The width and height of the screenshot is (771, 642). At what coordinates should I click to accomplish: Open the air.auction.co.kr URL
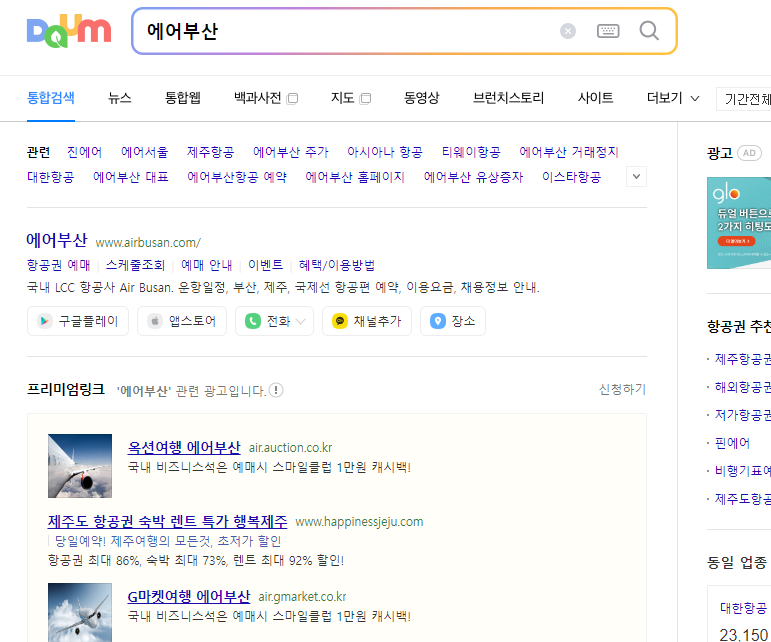coord(291,448)
